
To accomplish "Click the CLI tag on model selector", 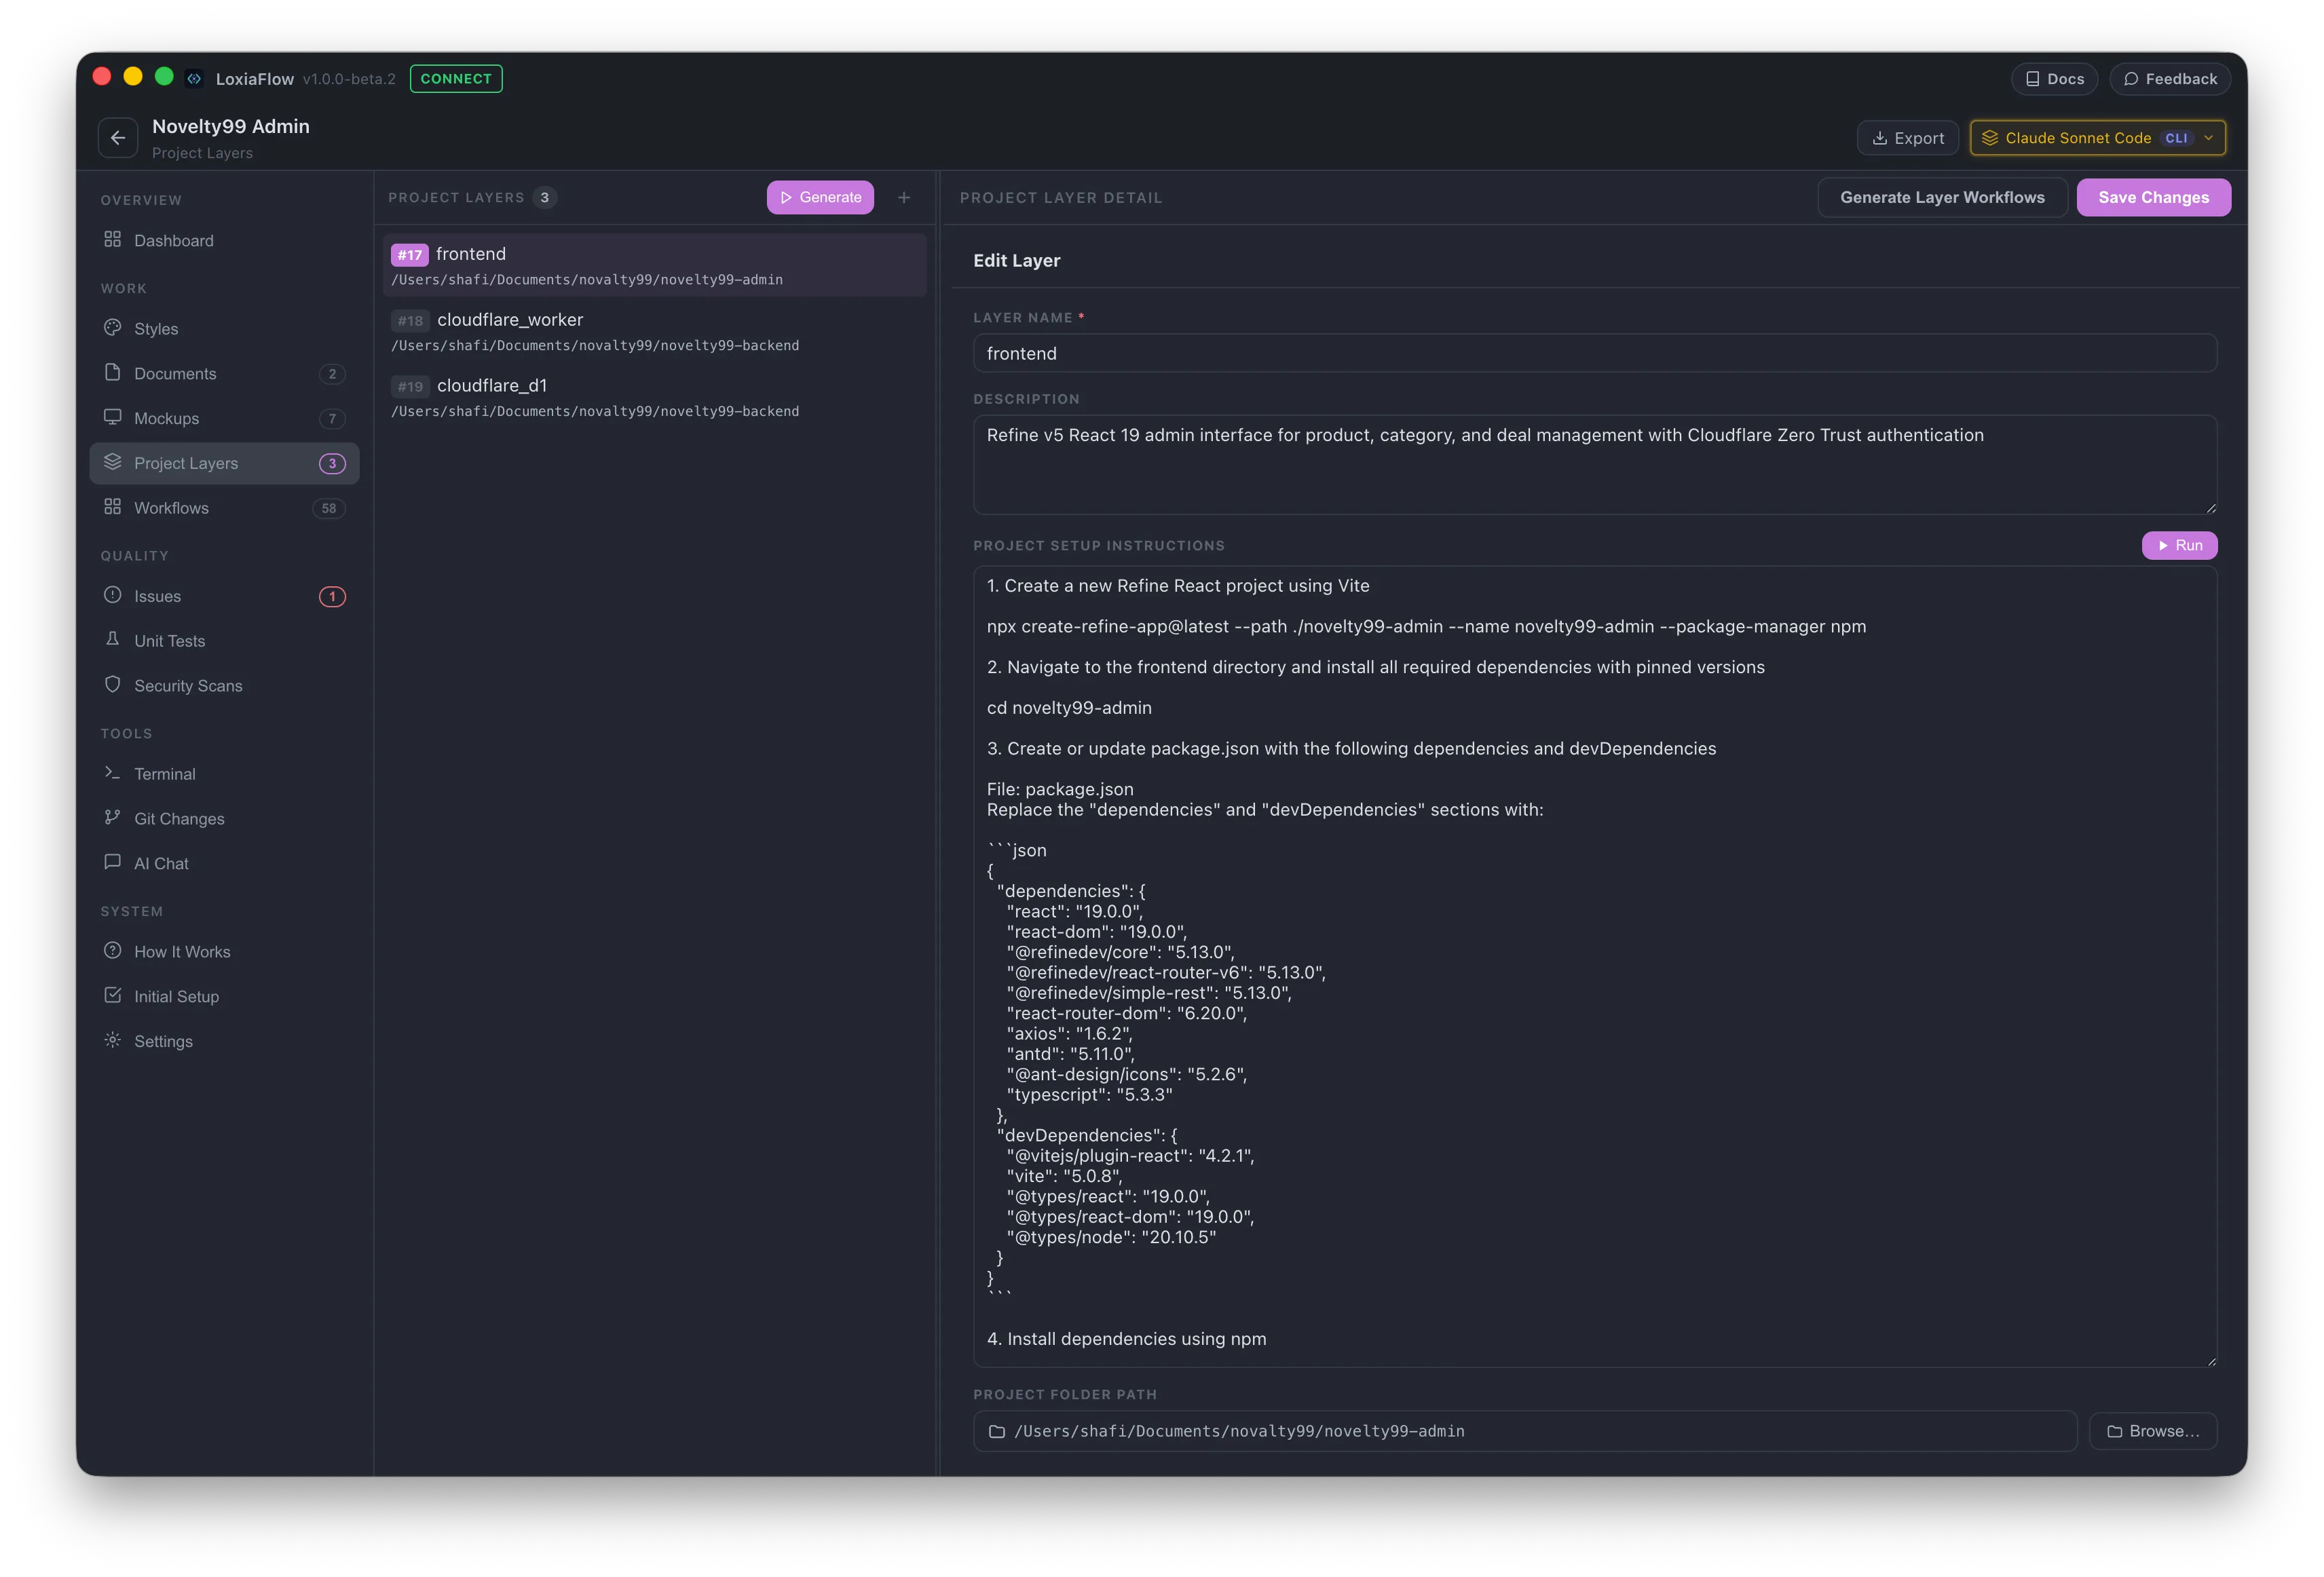I will point(2176,138).
